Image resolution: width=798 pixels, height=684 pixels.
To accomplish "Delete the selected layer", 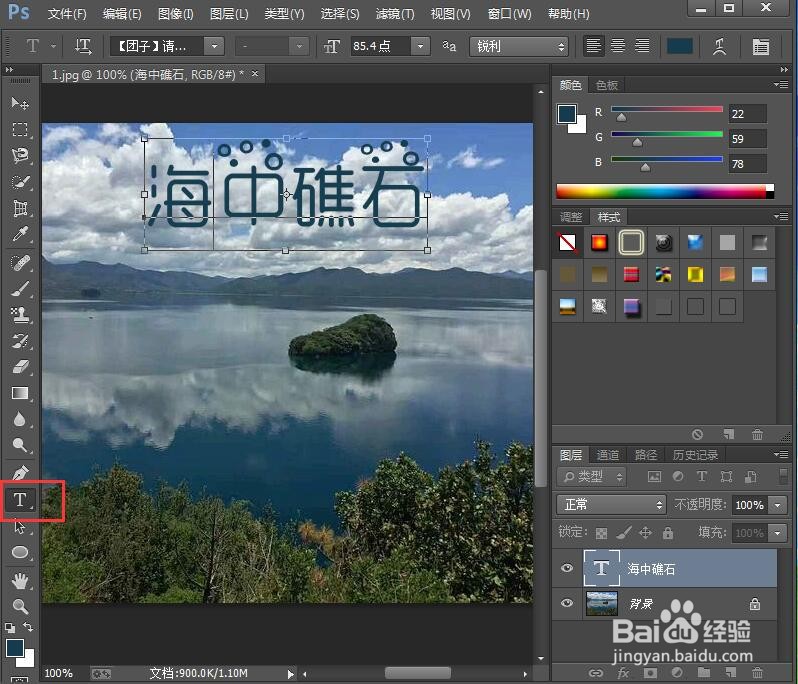I will point(757,673).
